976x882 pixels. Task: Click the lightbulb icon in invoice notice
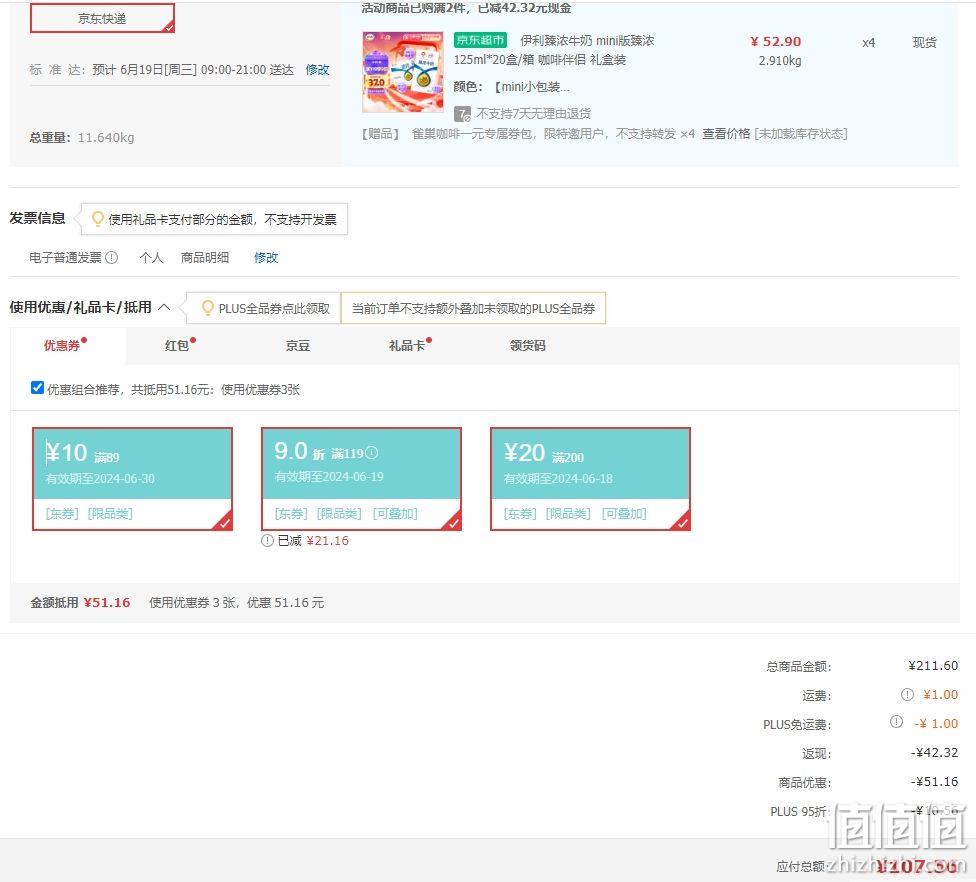click(x=98, y=218)
